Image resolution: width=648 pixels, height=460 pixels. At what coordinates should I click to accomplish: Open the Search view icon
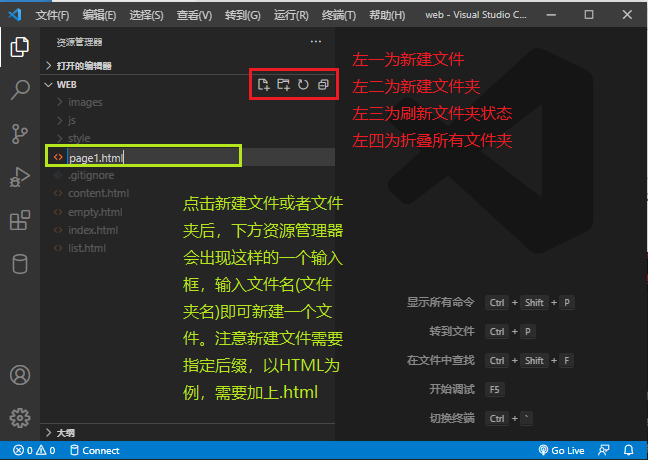[x=20, y=90]
